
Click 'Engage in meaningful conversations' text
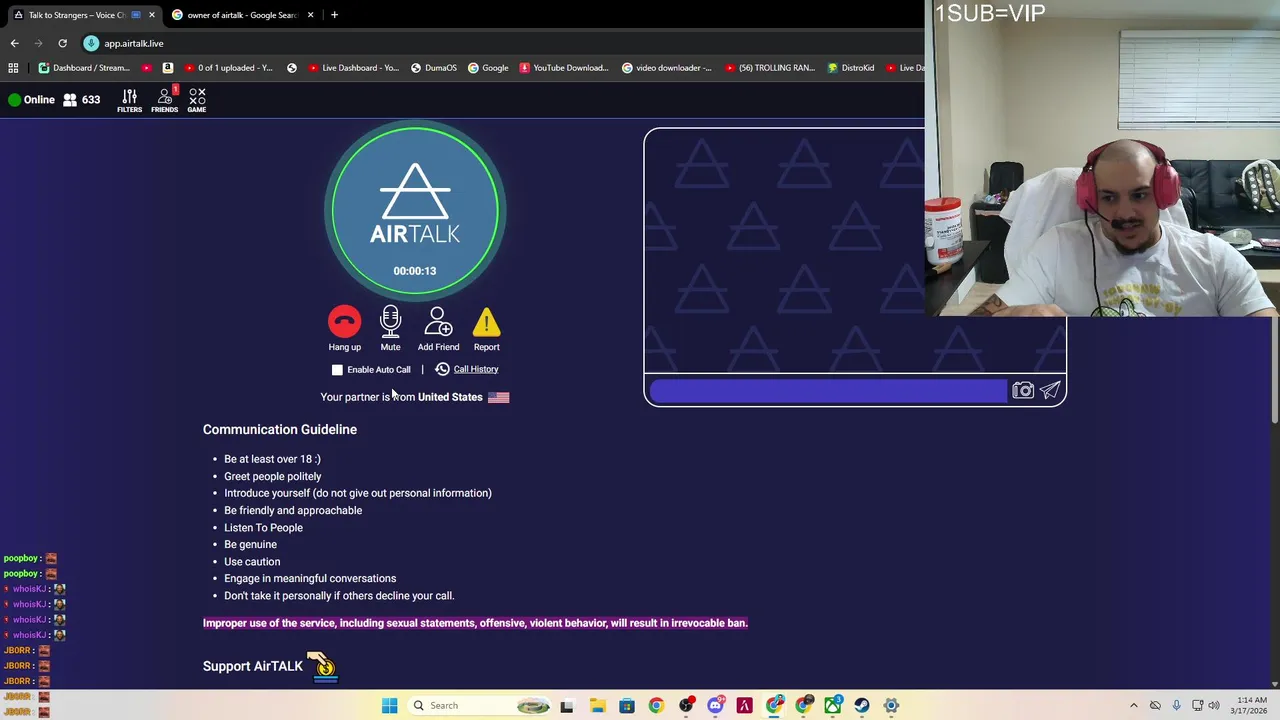click(x=310, y=578)
